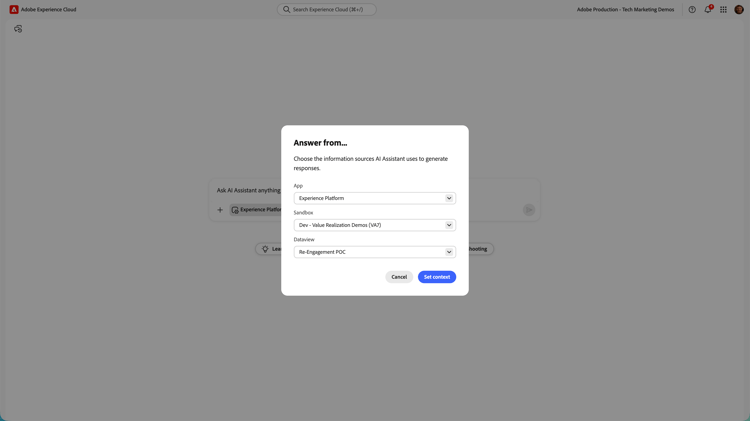Click the search magnifier icon
750x421 pixels.
click(x=286, y=10)
